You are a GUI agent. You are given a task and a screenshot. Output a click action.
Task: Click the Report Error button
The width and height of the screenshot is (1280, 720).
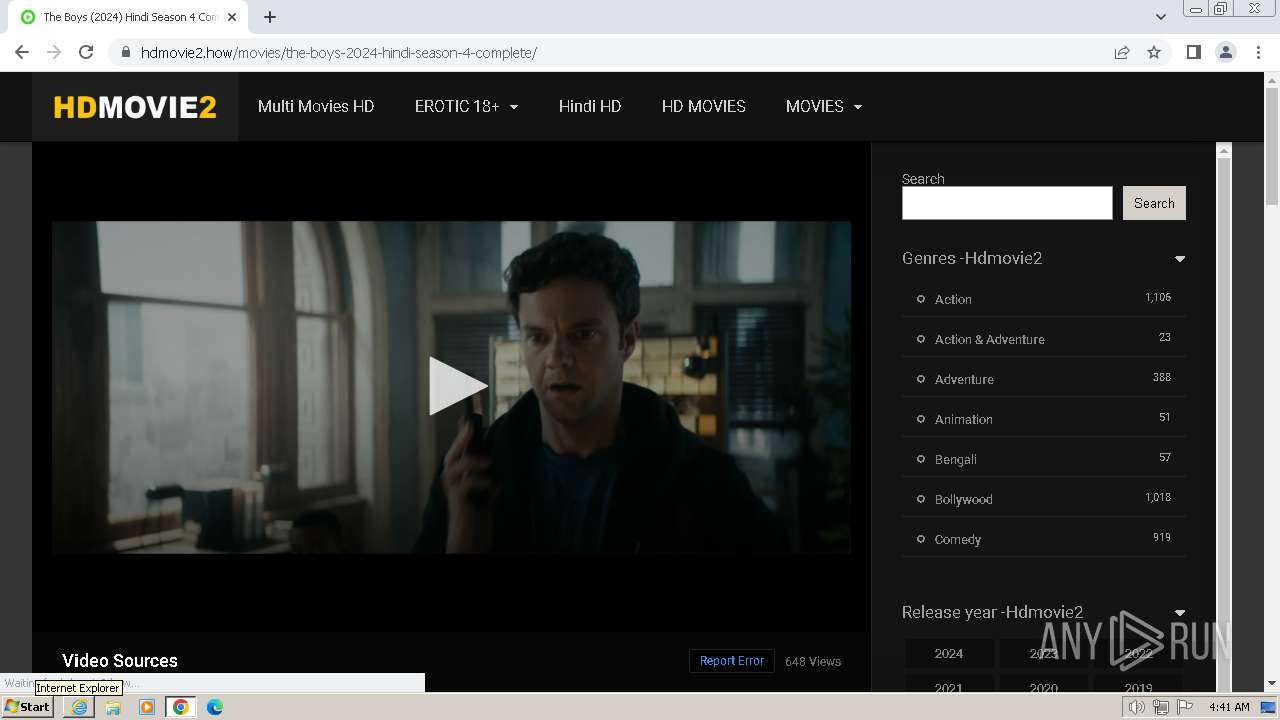coord(732,661)
